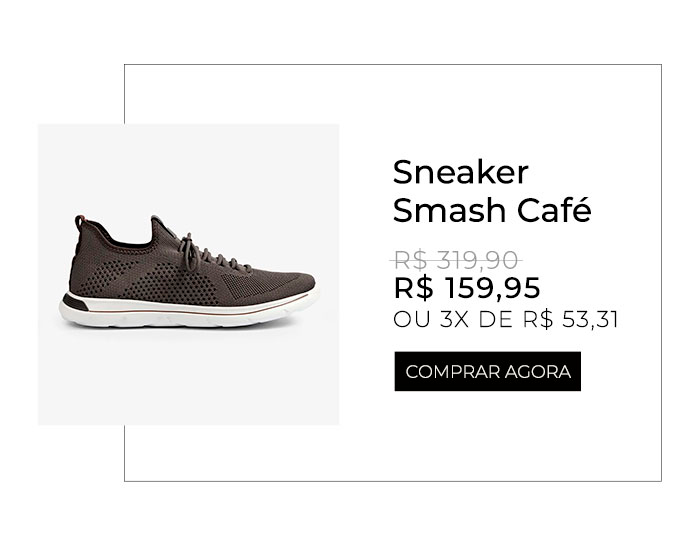Select the crossed-out price R$ 319,90
The image size is (700, 546).
[x=456, y=260]
